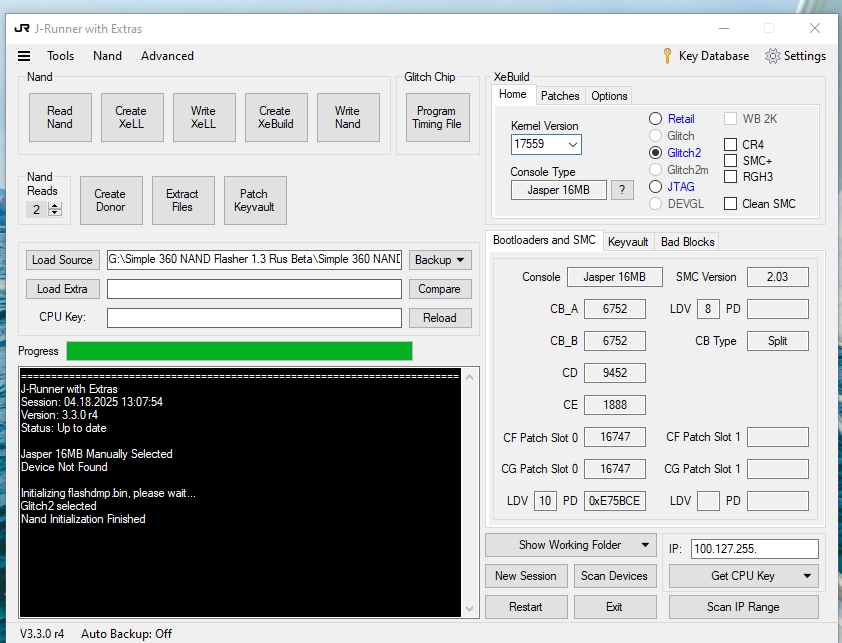The height and width of the screenshot is (643, 842).
Task: Switch to the Patches tab in XeBuild
Action: (x=559, y=96)
